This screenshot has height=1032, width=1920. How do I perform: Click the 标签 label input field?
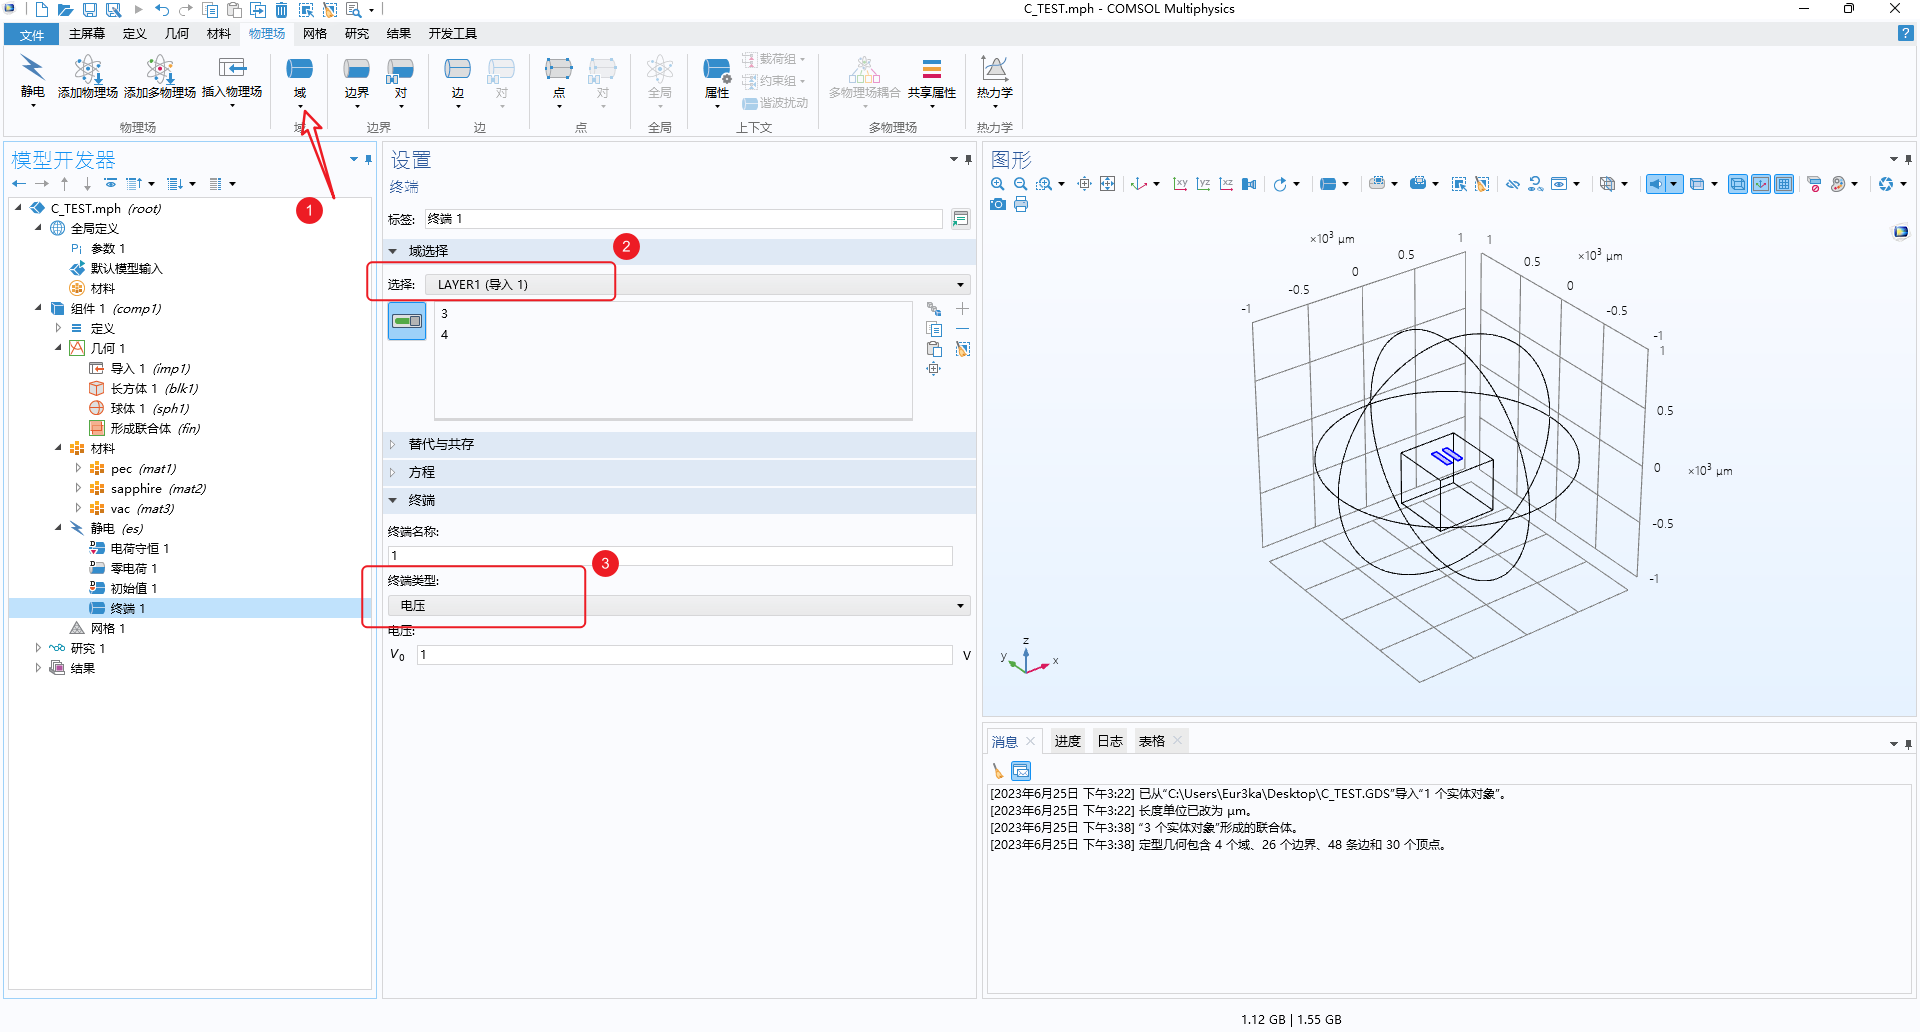[683, 219]
